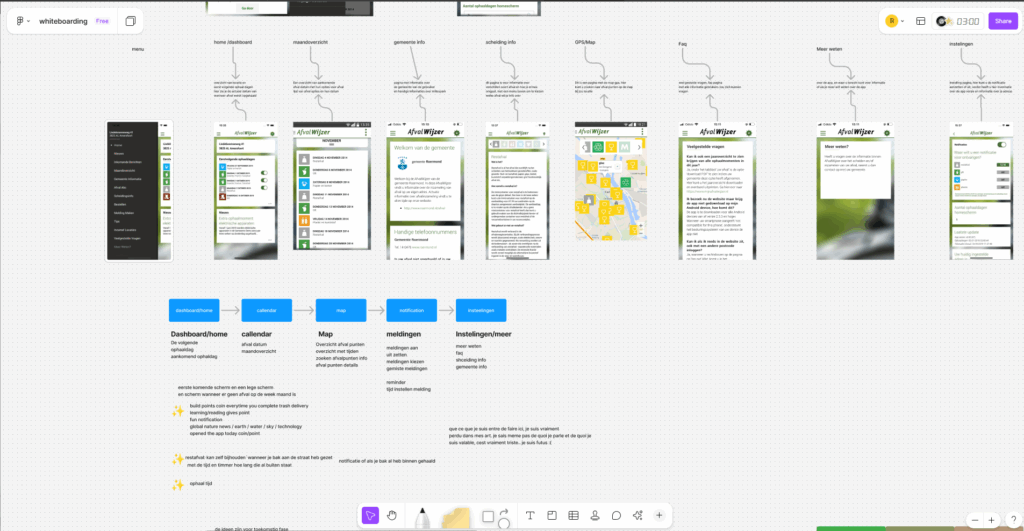The height and width of the screenshot is (531, 1024).
Task: Click the Free plan badge
Action: pyautogui.click(x=102, y=21)
